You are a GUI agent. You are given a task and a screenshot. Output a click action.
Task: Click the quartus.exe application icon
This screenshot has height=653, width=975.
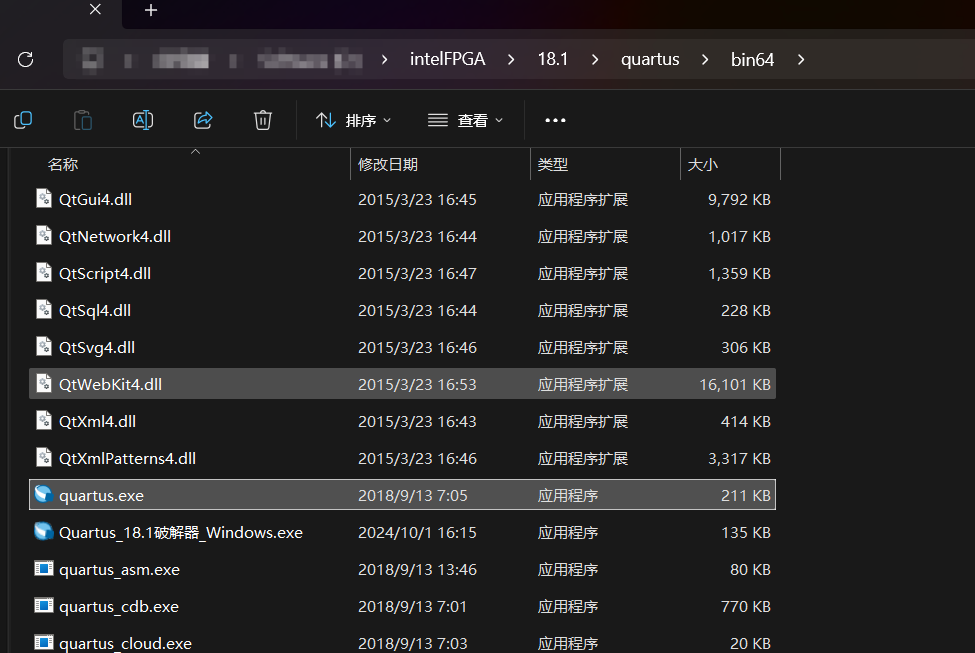coord(44,494)
